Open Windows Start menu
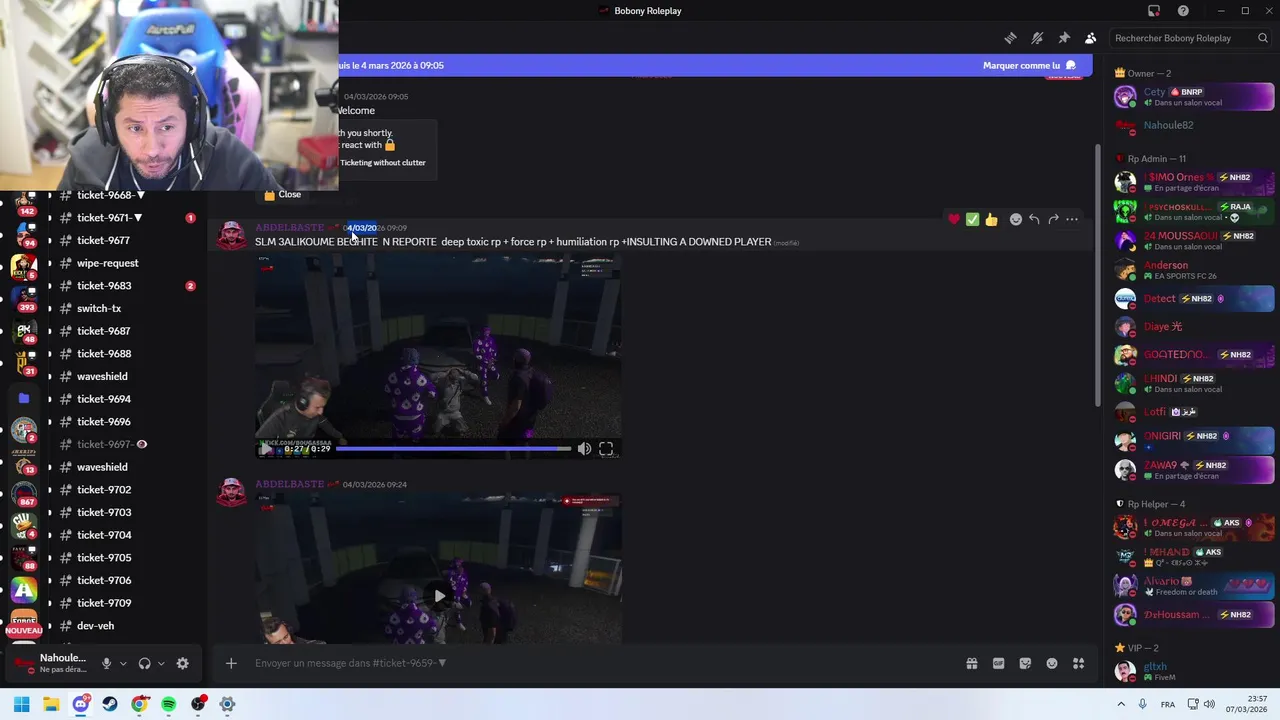This screenshot has height=720, width=1280. 22,704
